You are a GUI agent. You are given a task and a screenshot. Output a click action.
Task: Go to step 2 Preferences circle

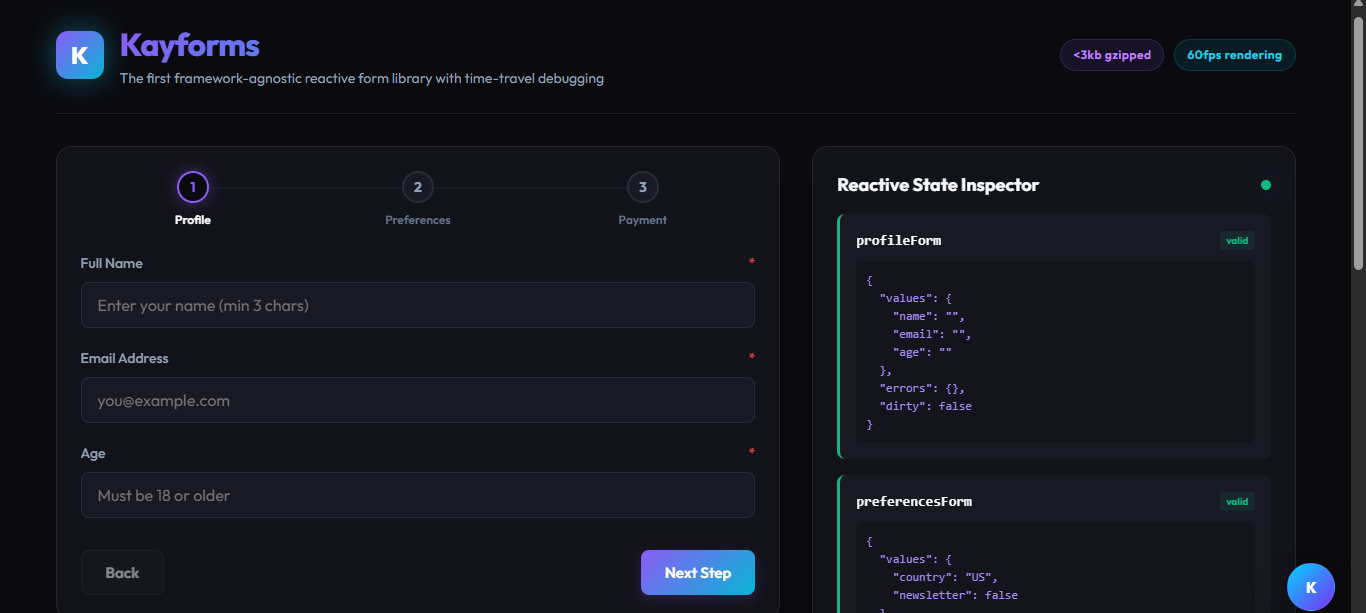(x=418, y=187)
